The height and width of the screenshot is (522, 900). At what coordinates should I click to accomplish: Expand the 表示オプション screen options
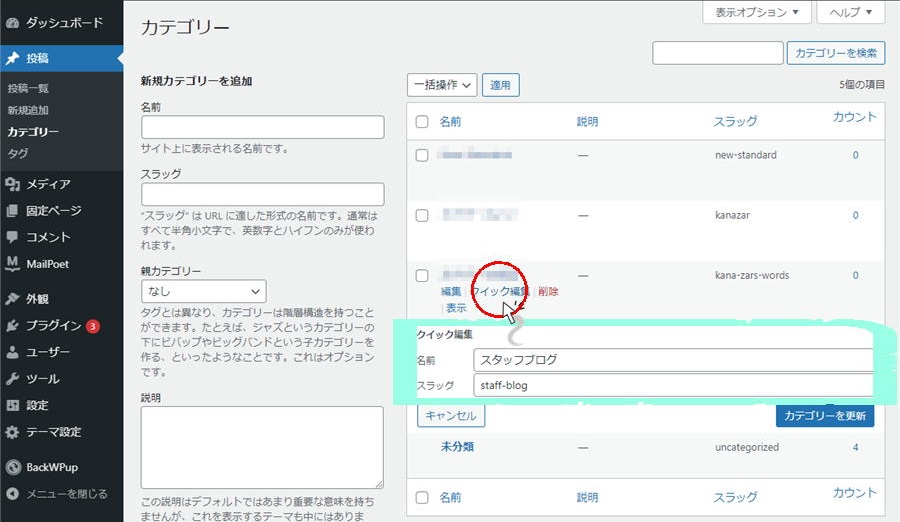756,13
